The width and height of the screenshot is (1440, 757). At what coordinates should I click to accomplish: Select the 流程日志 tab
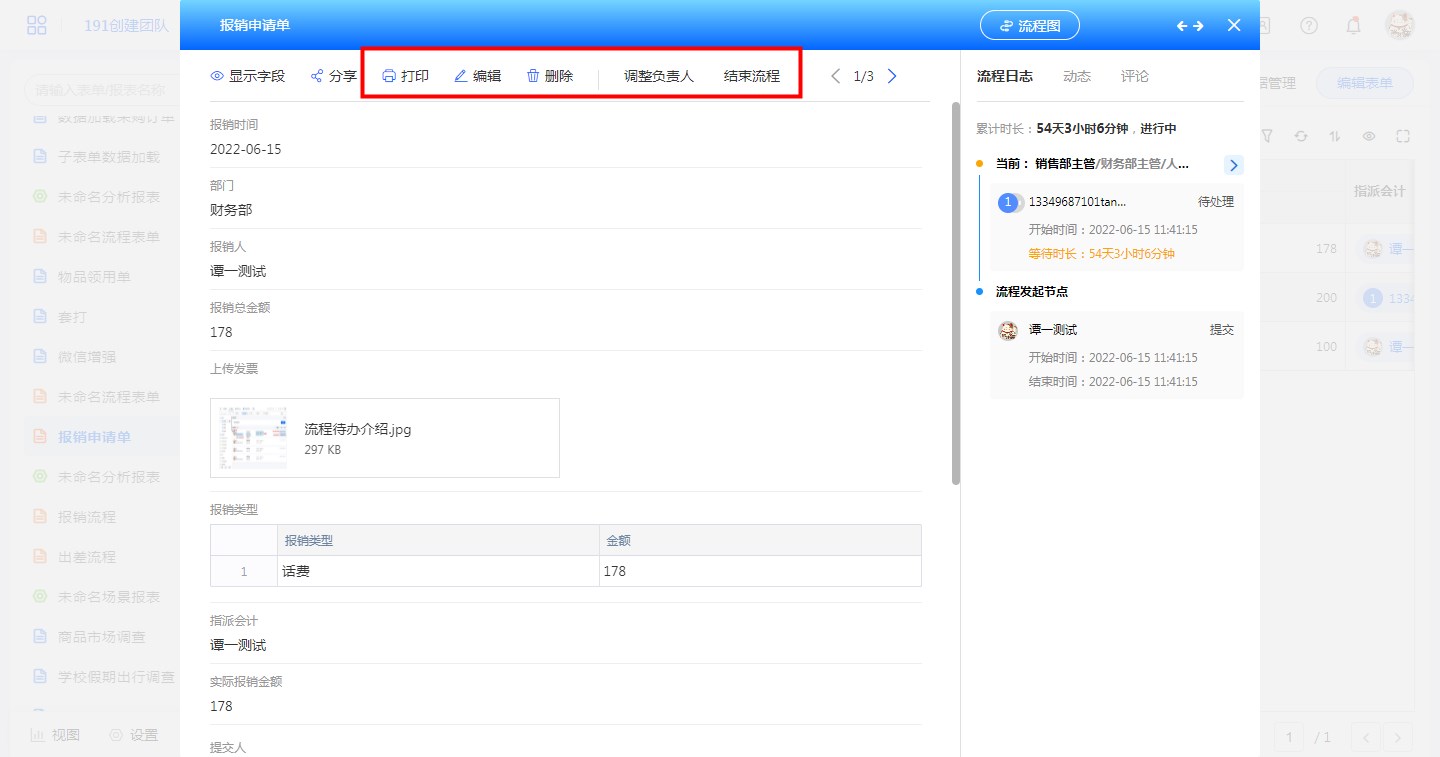coord(1004,76)
